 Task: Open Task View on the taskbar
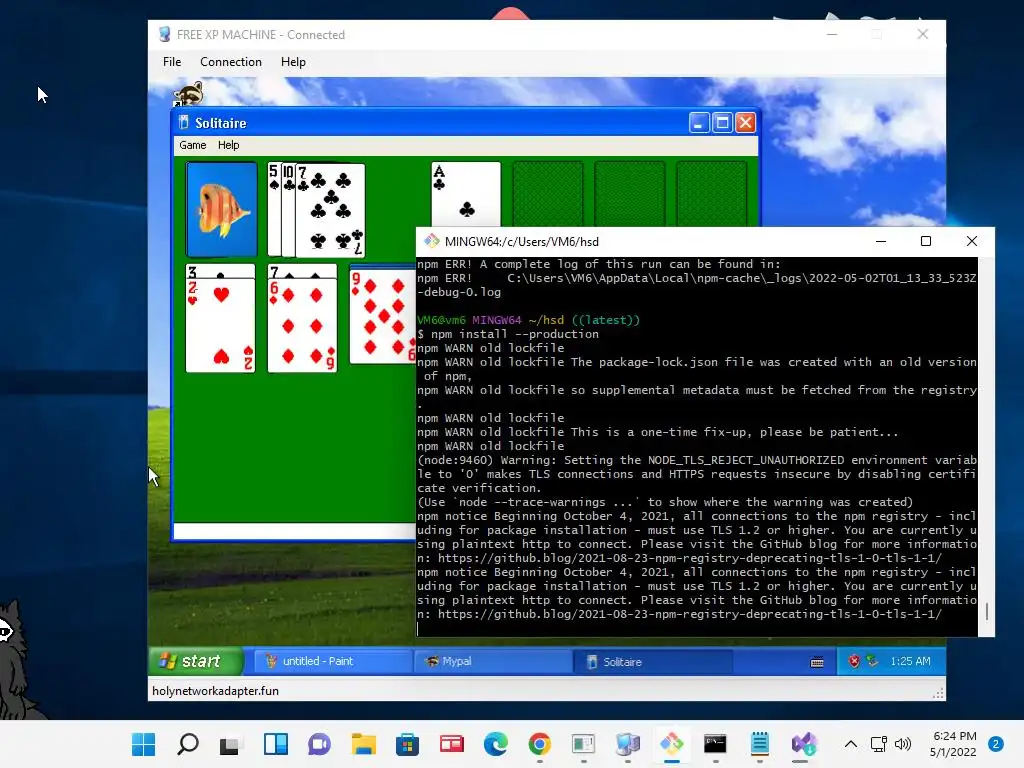click(231, 744)
